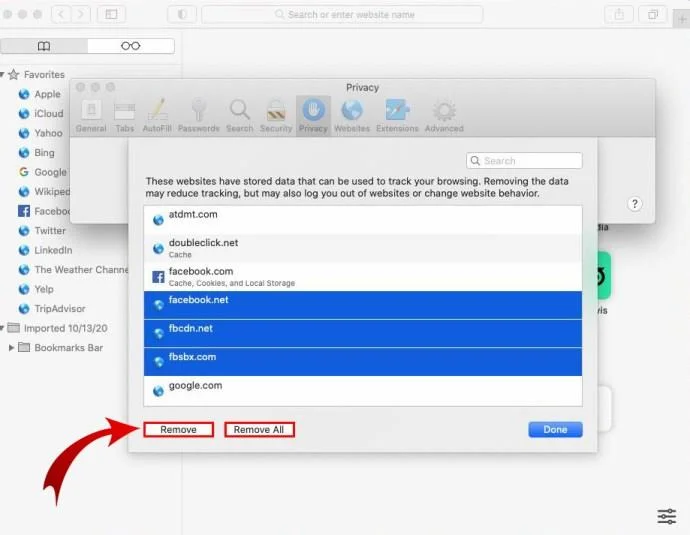
Task: Select the Privacy preferences pane
Action: 313,116
